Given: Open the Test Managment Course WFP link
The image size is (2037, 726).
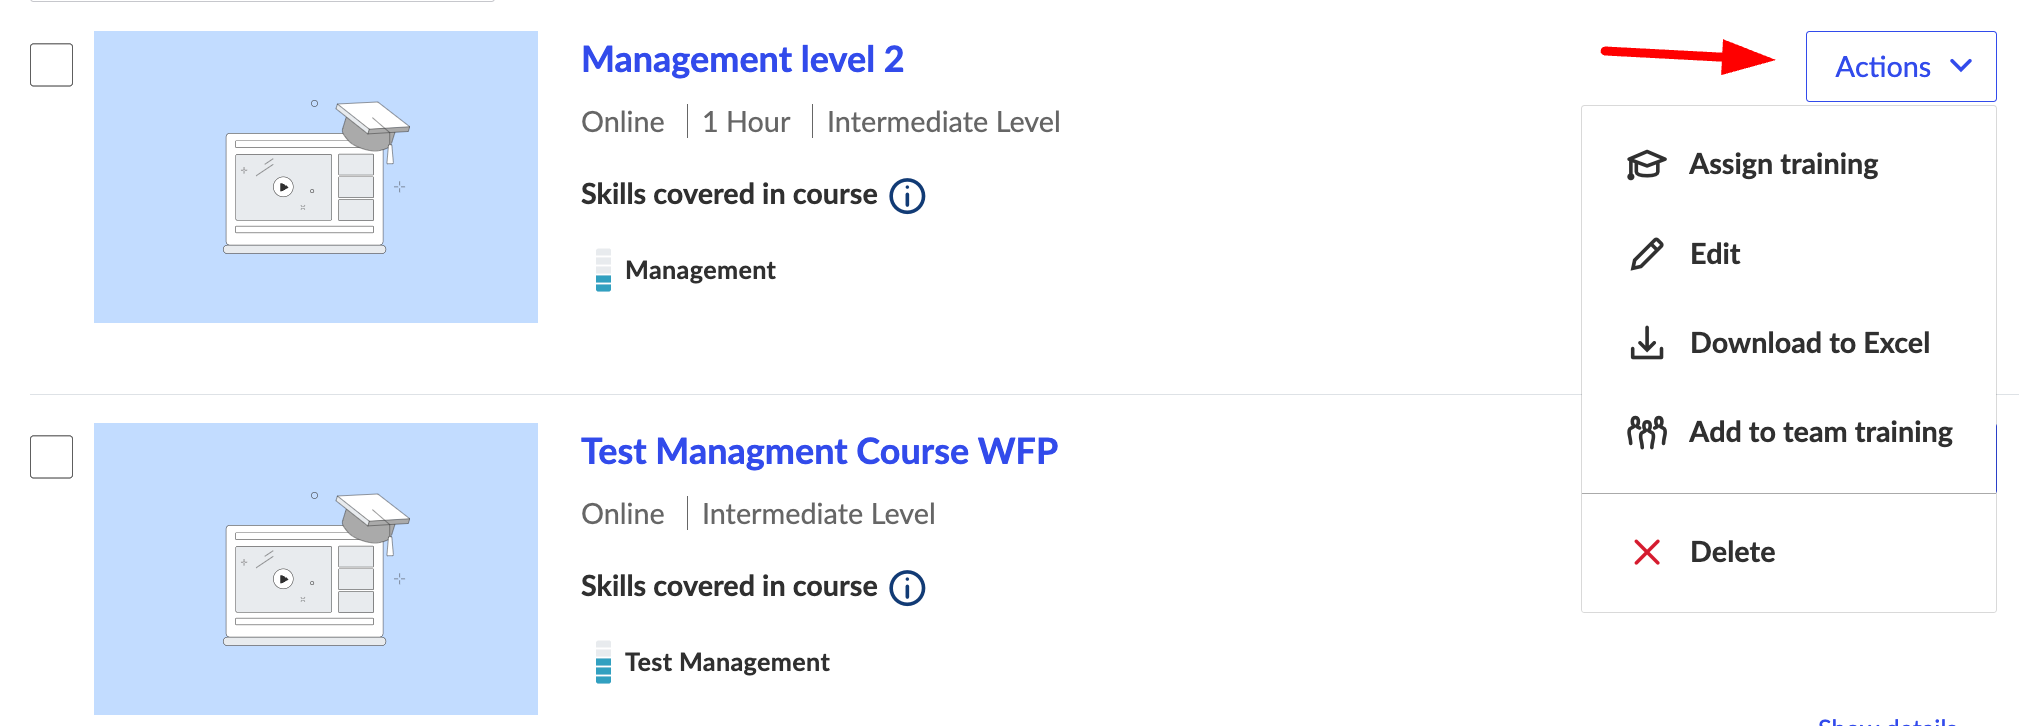Looking at the screenshot, I should [x=819, y=452].
